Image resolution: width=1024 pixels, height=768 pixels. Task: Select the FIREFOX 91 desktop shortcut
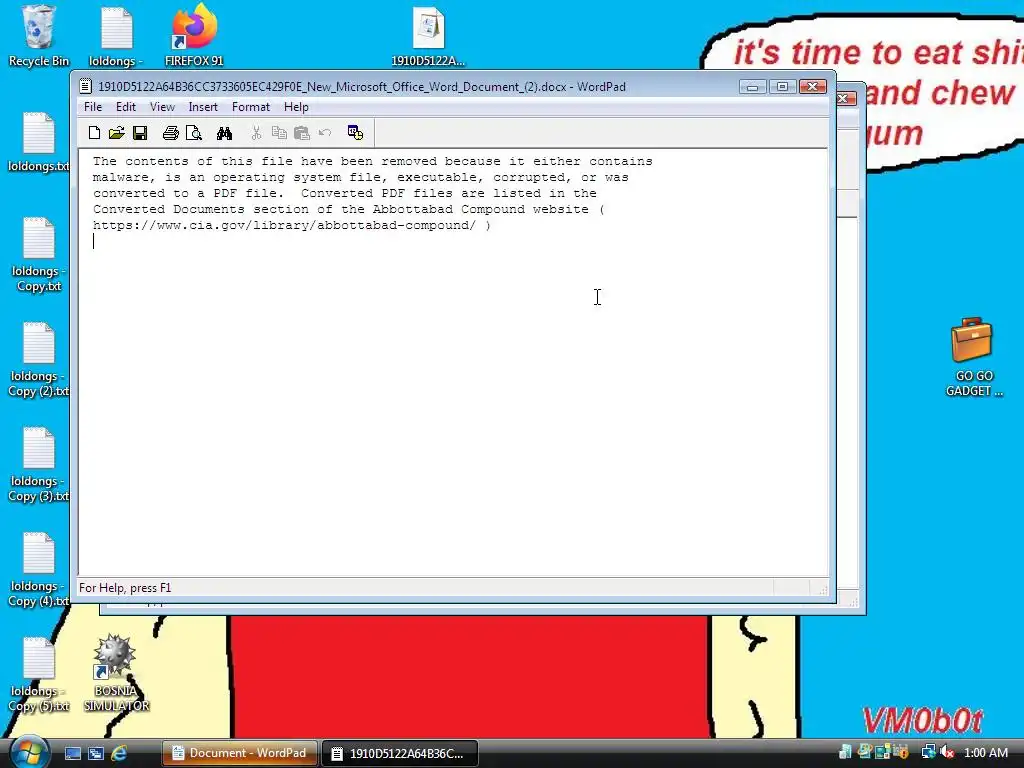coord(194,36)
